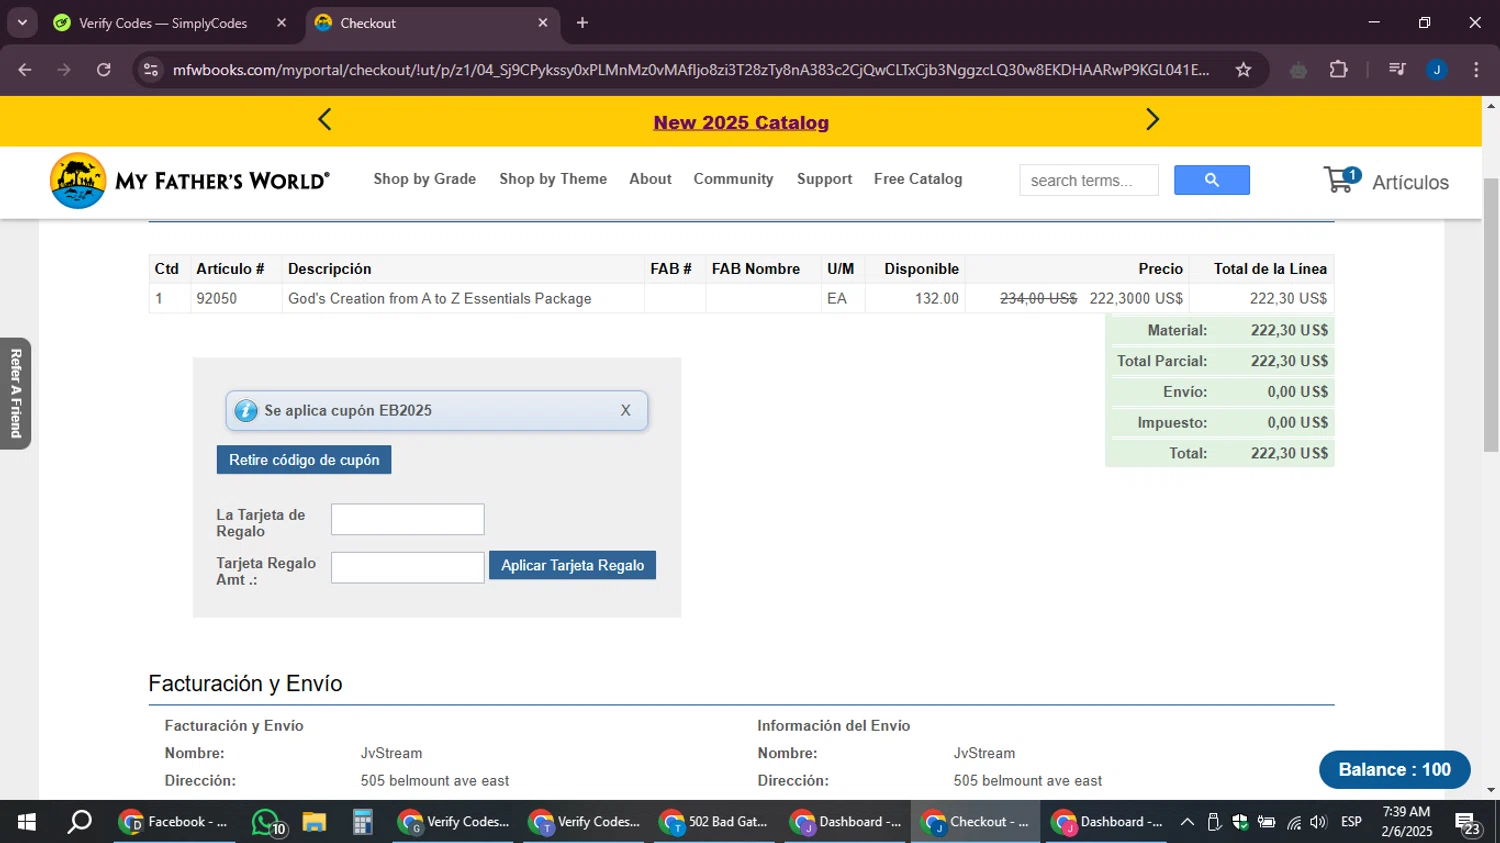
Task: Open Chrome three-dot menu
Action: (1476, 70)
